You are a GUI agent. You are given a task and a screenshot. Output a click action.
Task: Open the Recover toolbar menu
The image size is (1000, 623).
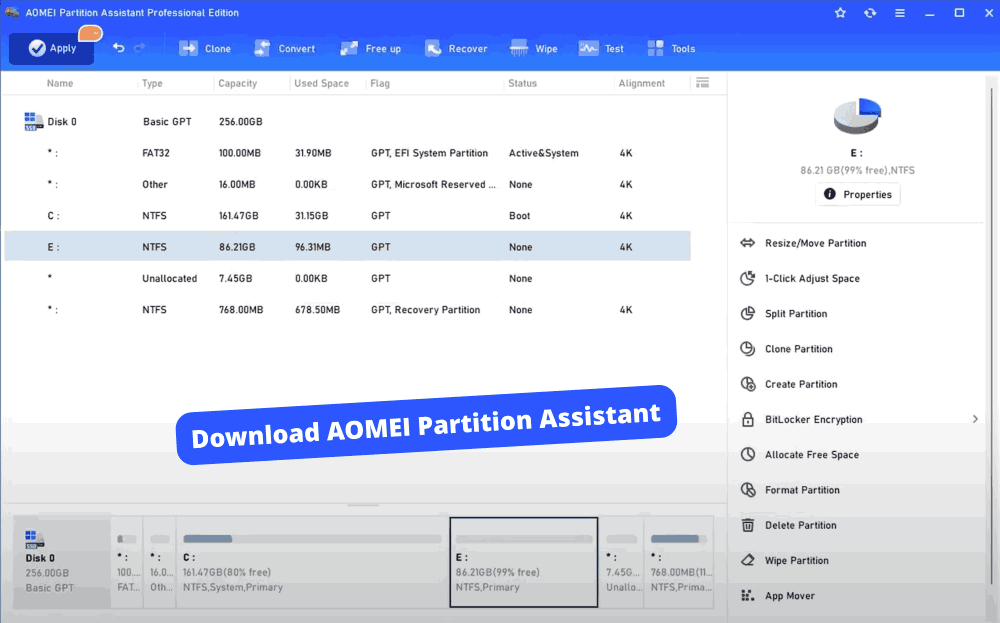pyautogui.click(x=456, y=48)
